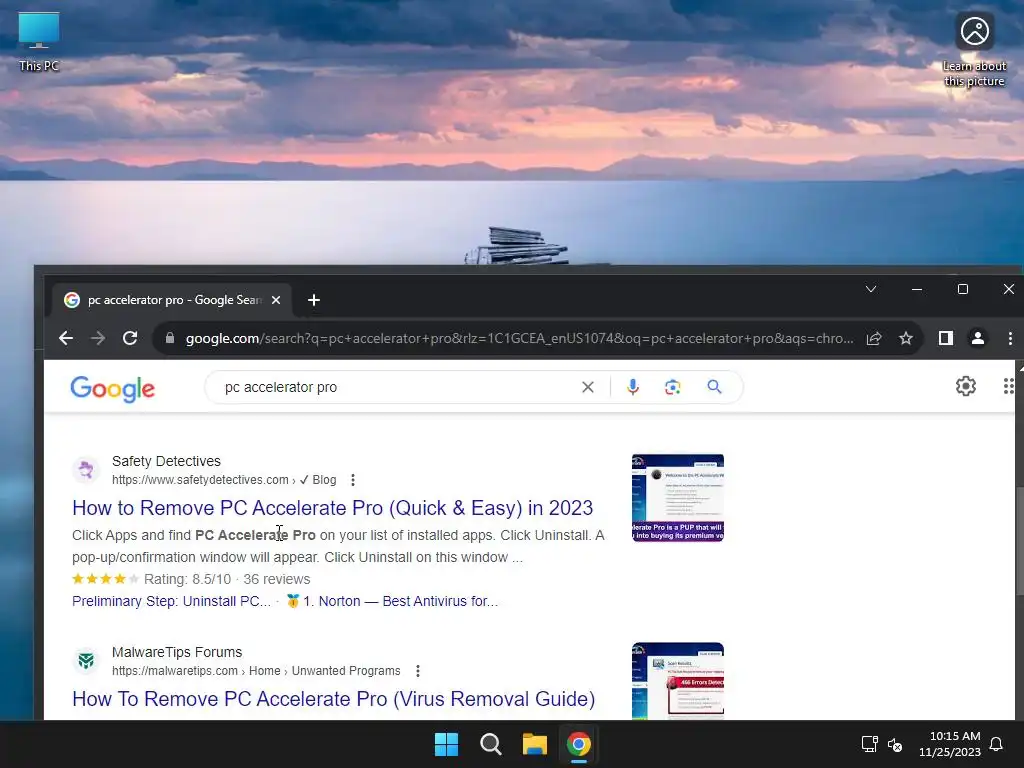Open the MalwareTips result thumbnail
Screen dimensions: 1024x768
click(678, 681)
